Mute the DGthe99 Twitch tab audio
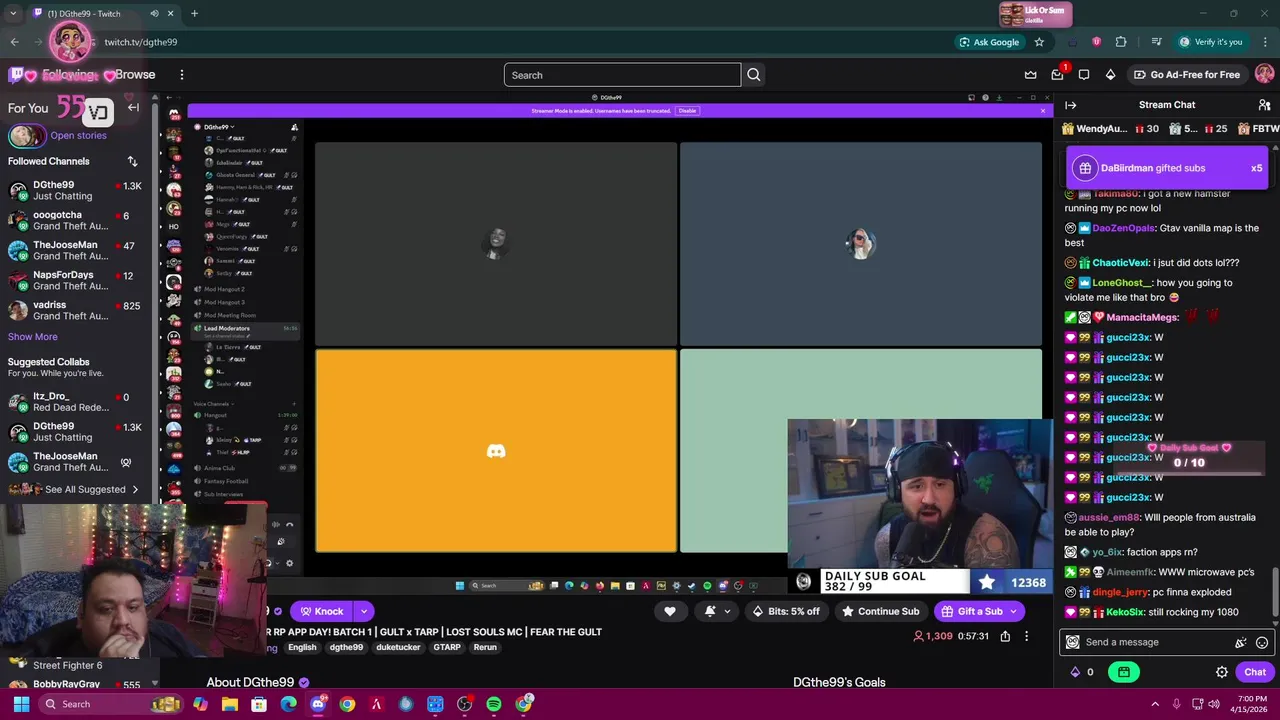This screenshot has width=1280, height=720. (154, 13)
